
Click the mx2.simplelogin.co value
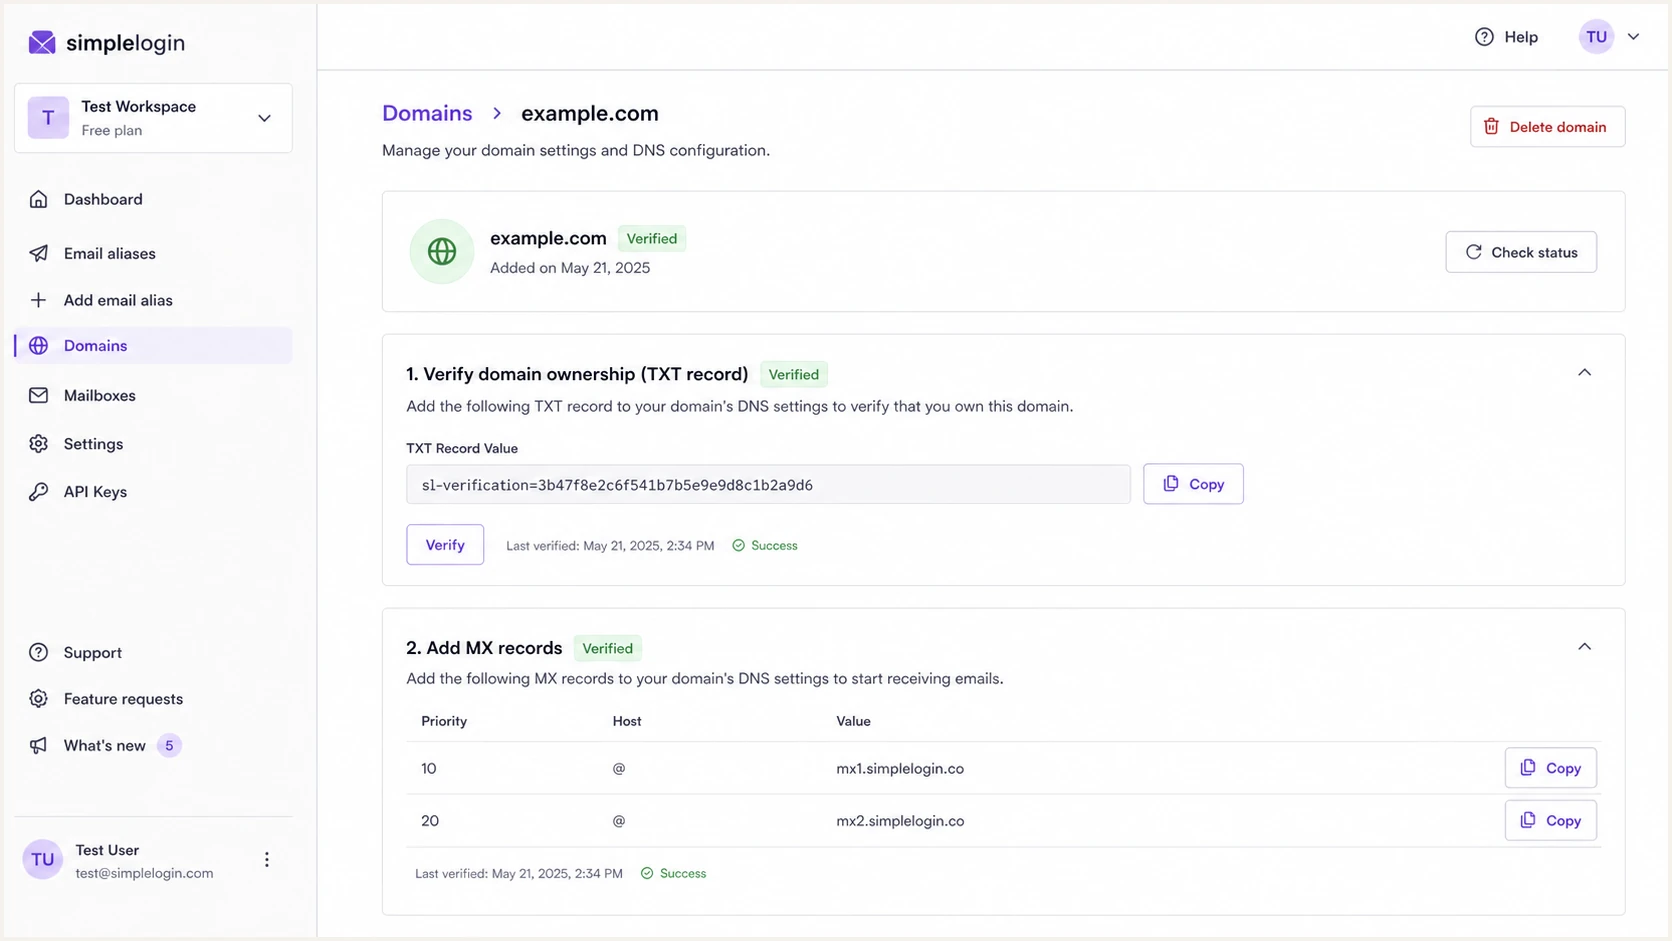[900, 820]
